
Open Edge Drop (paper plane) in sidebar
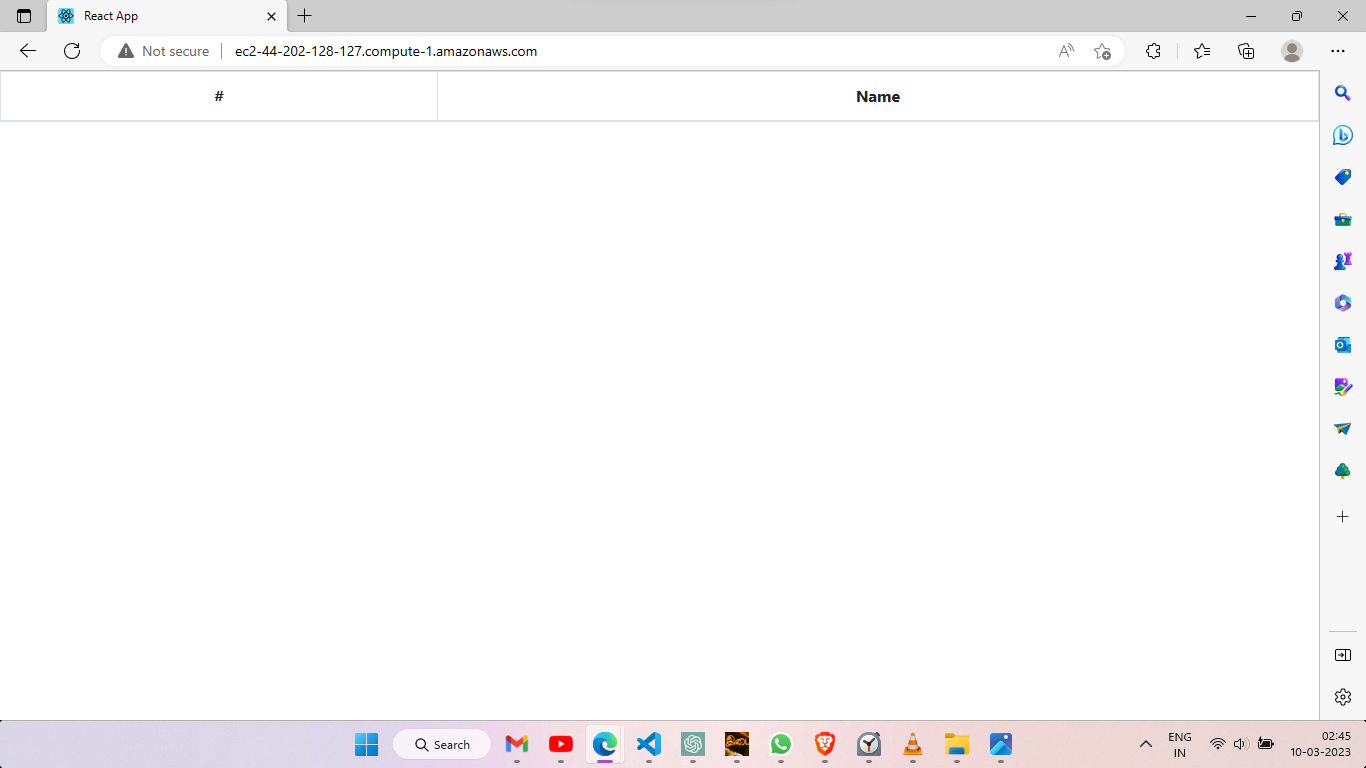click(1343, 428)
